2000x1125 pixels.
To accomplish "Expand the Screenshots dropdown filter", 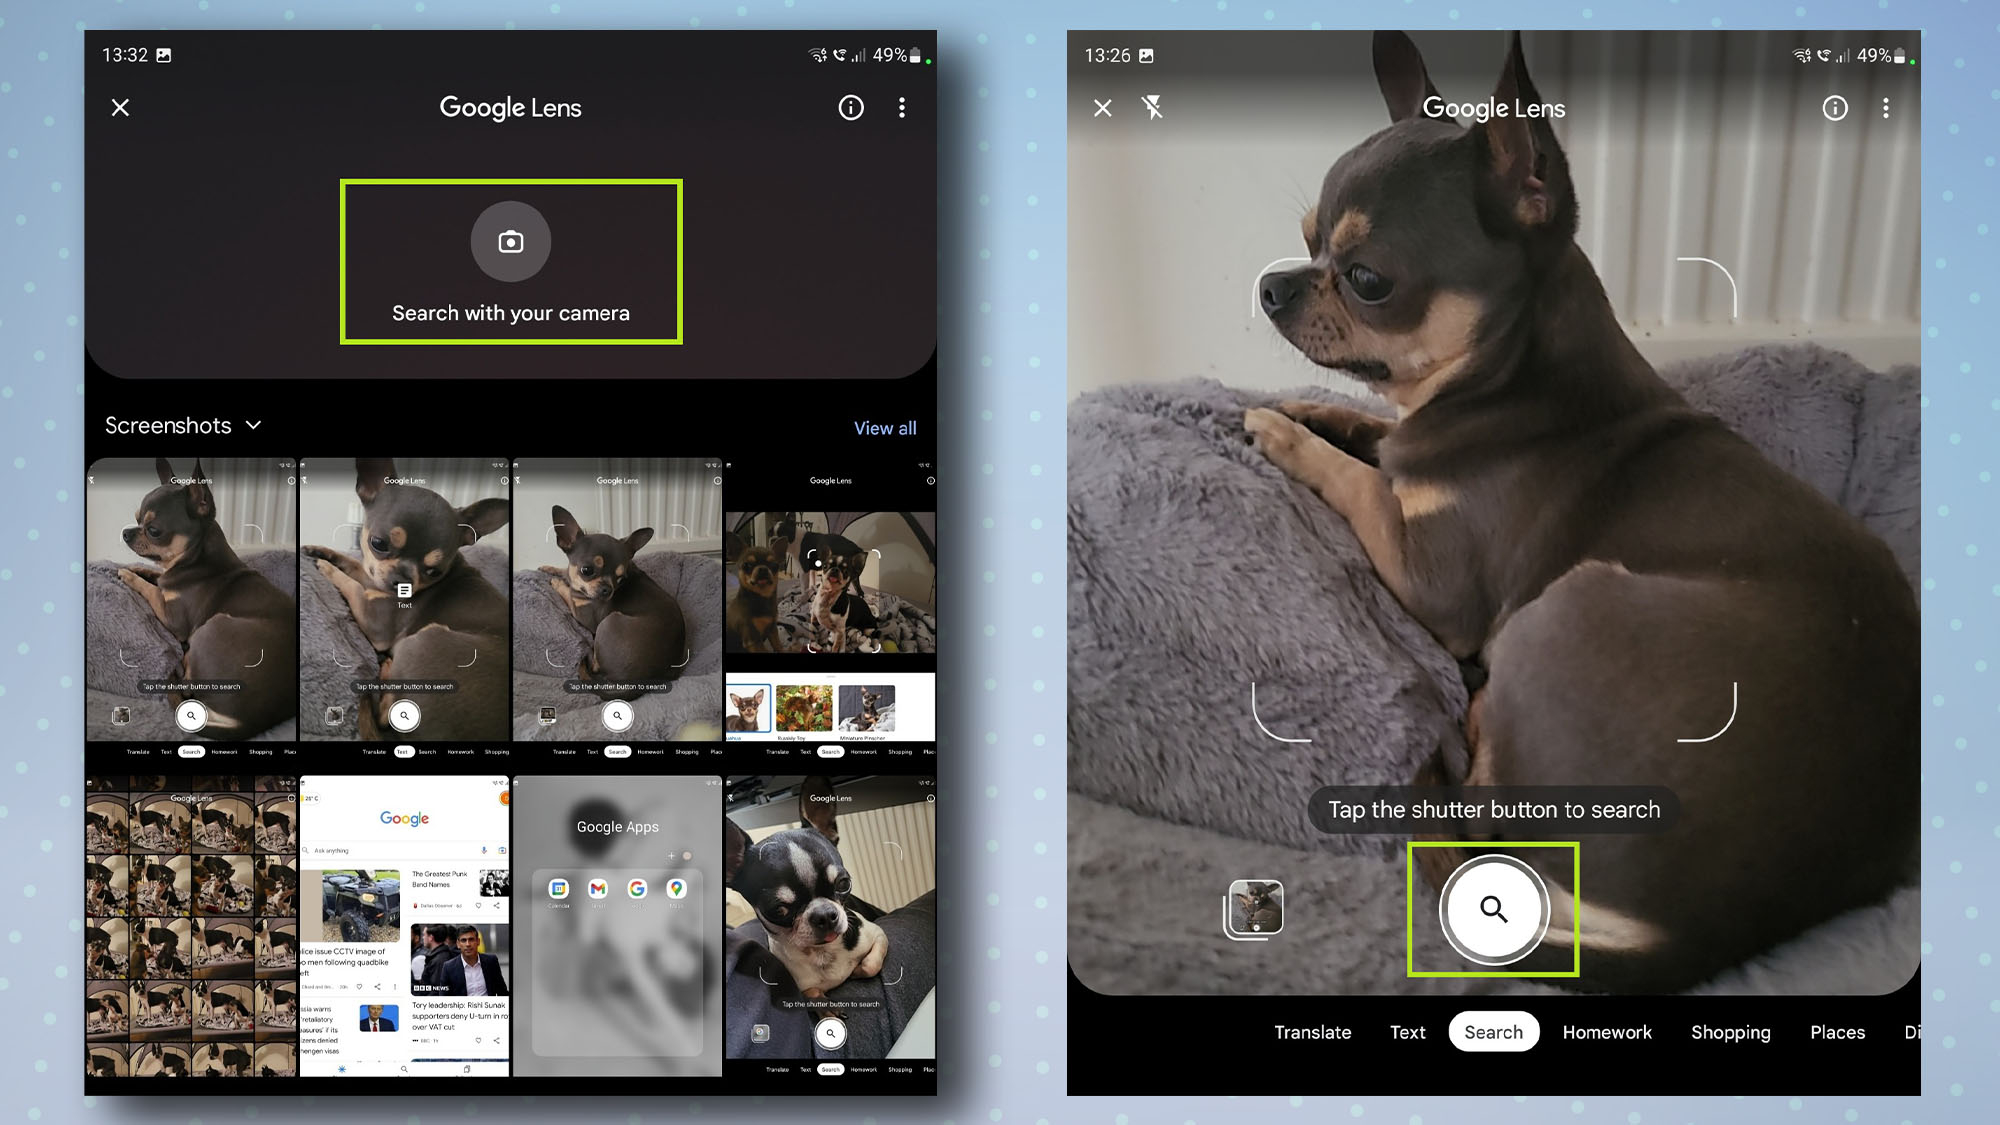I will (183, 424).
